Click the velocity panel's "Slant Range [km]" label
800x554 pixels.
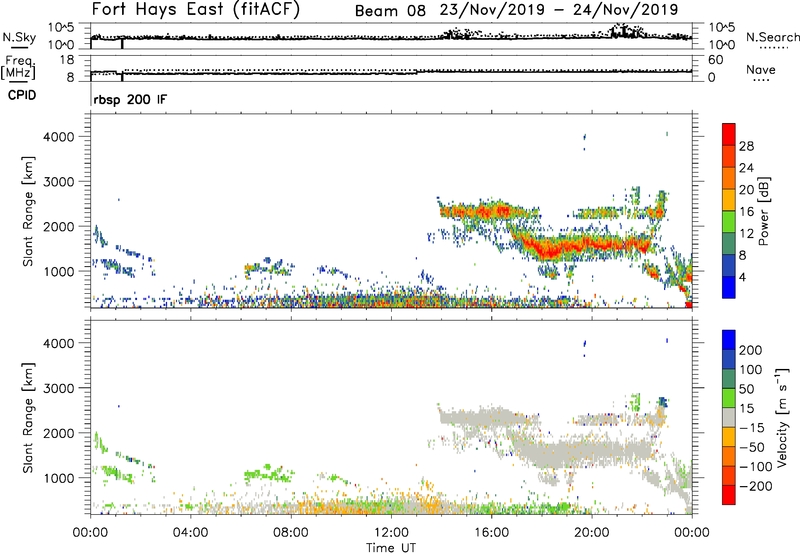pos(28,418)
